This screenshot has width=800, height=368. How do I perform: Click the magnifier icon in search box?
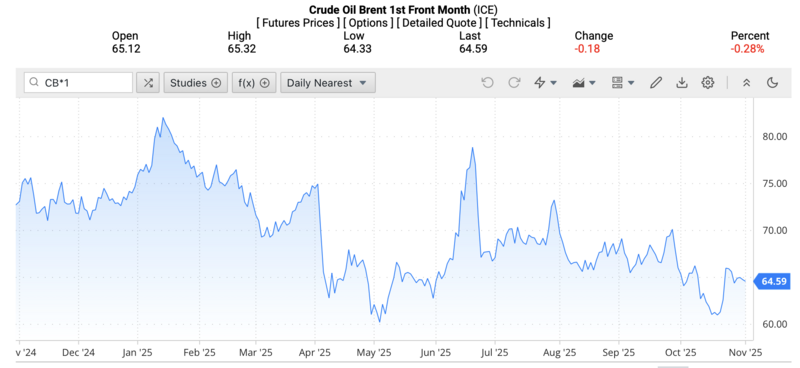tap(34, 83)
